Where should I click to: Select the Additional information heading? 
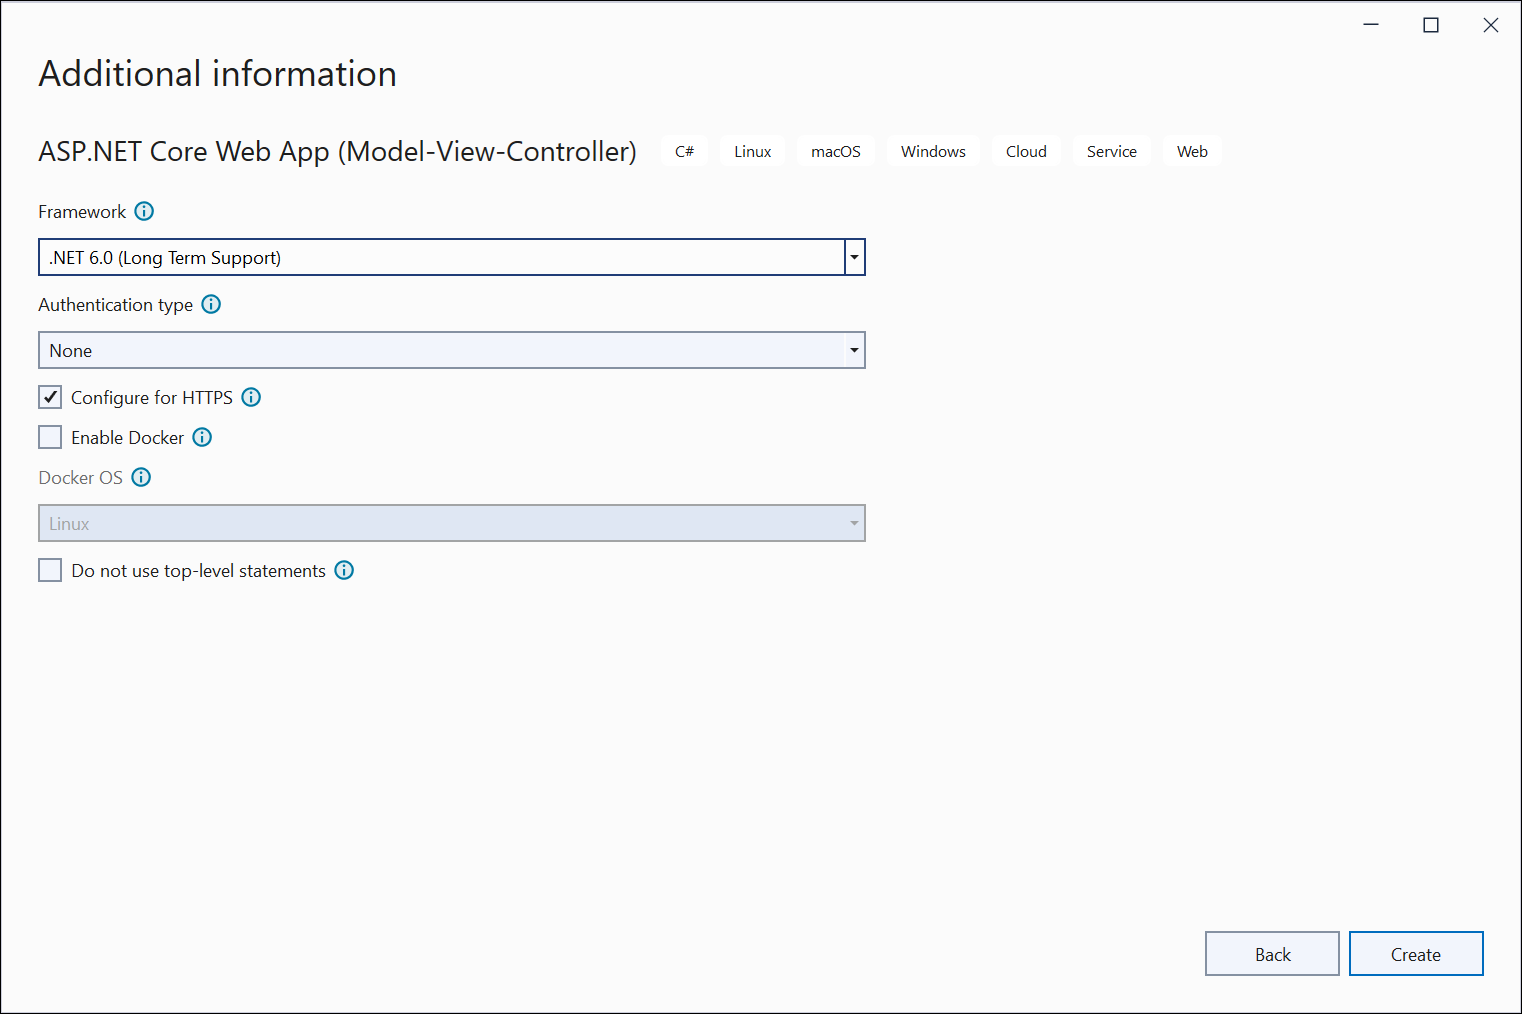[217, 74]
